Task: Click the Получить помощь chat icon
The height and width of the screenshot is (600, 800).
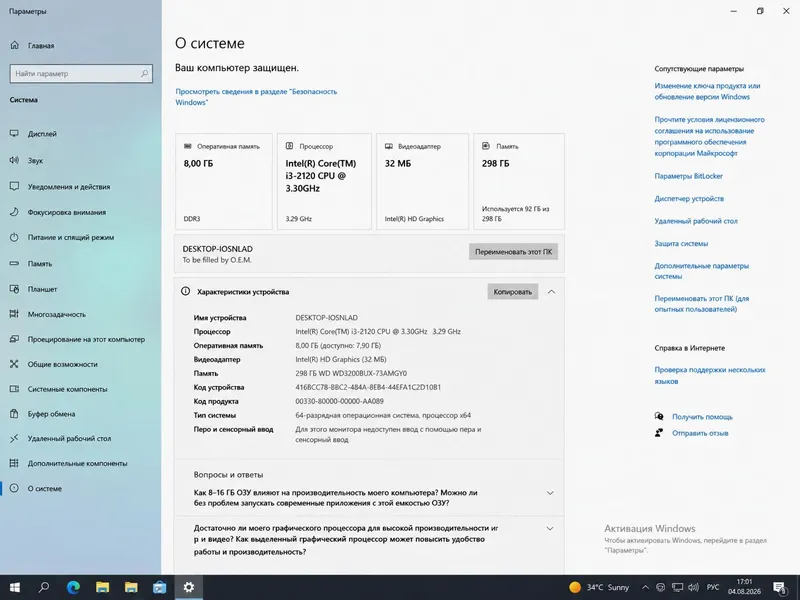Action: pos(659,416)
